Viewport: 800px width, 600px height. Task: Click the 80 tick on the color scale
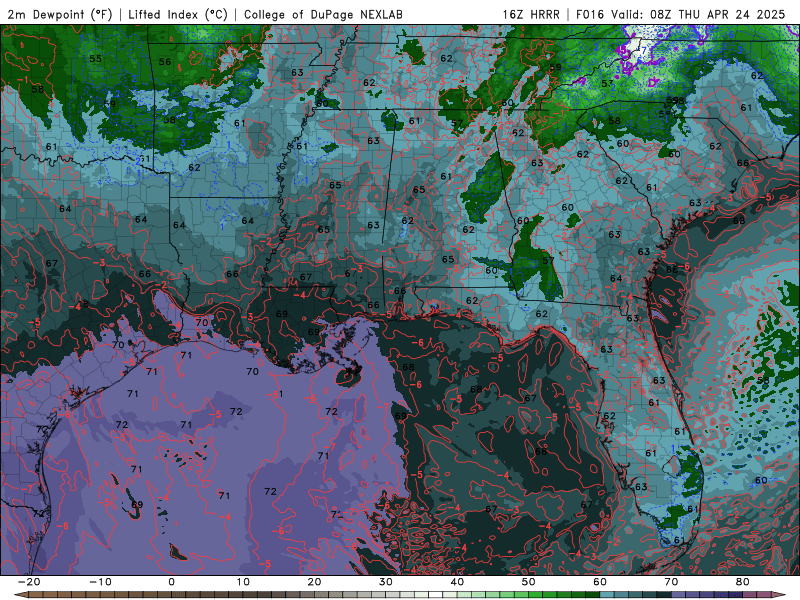click(743, 582)
